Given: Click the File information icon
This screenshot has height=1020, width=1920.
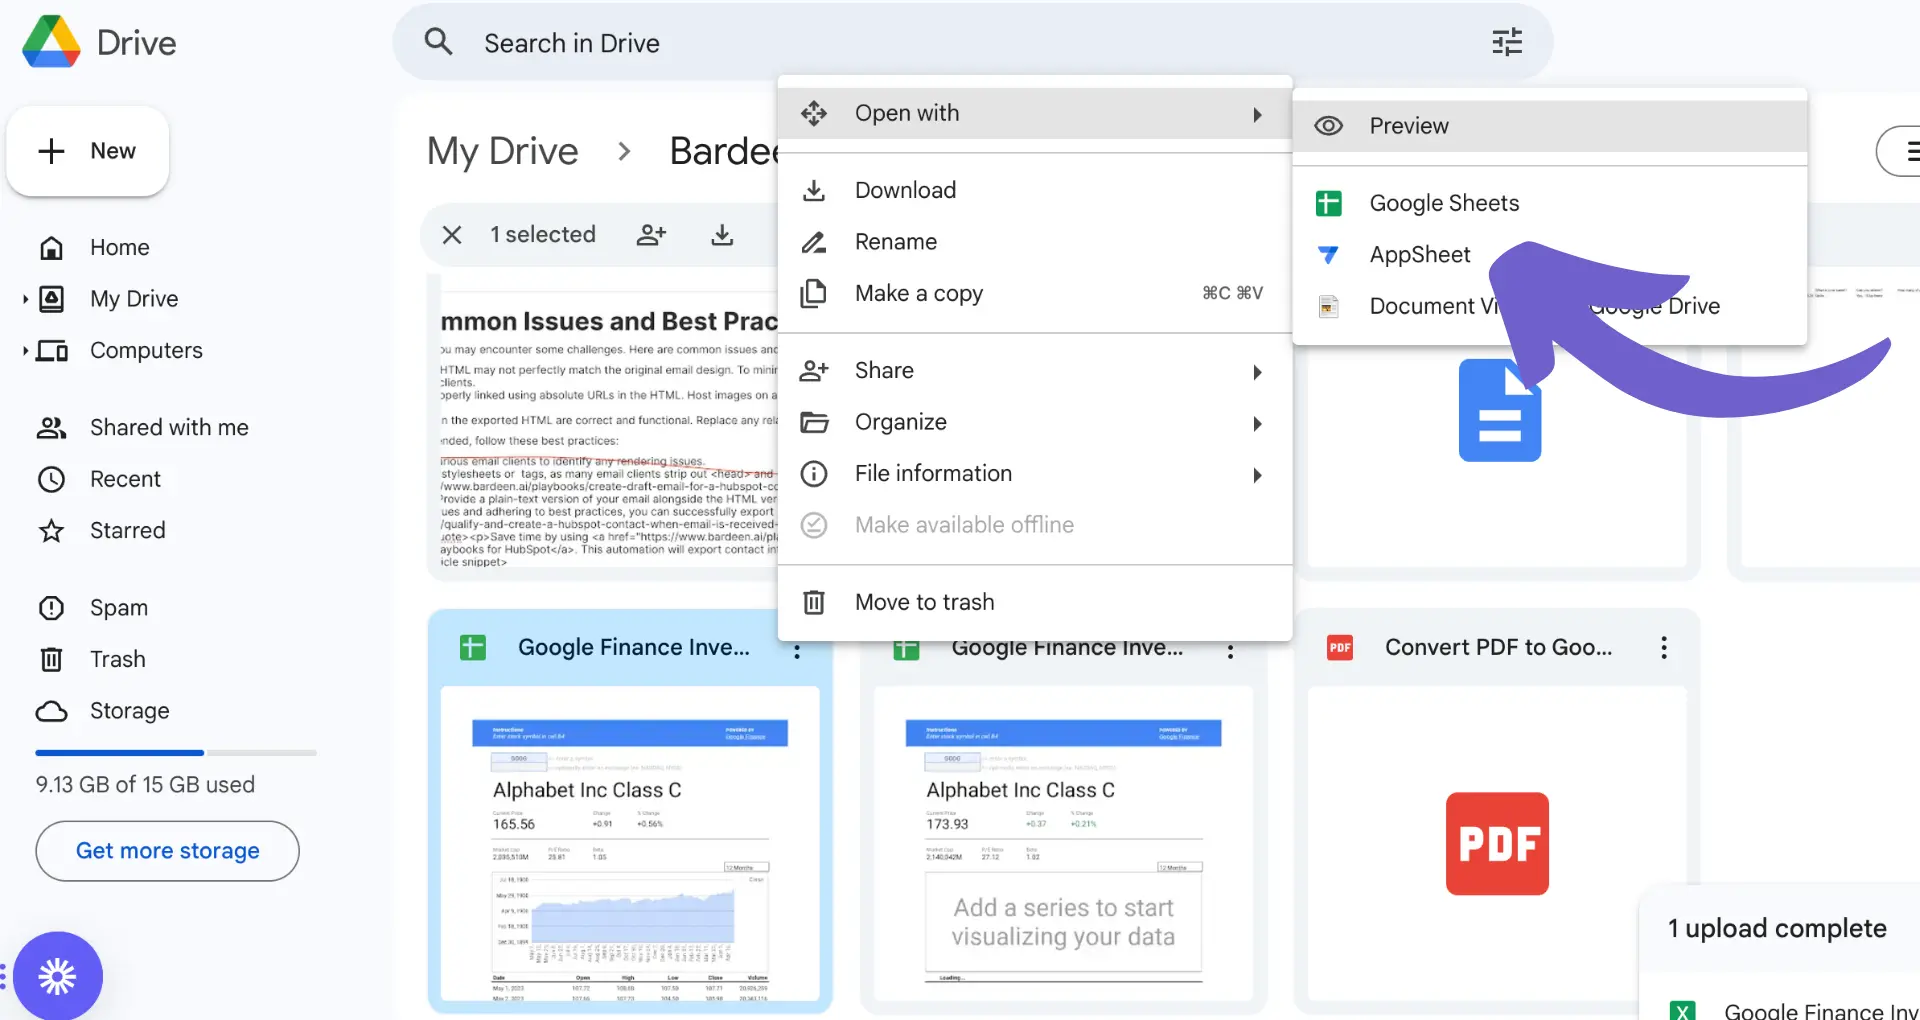Looking at the screenshot, I should 814,474.
